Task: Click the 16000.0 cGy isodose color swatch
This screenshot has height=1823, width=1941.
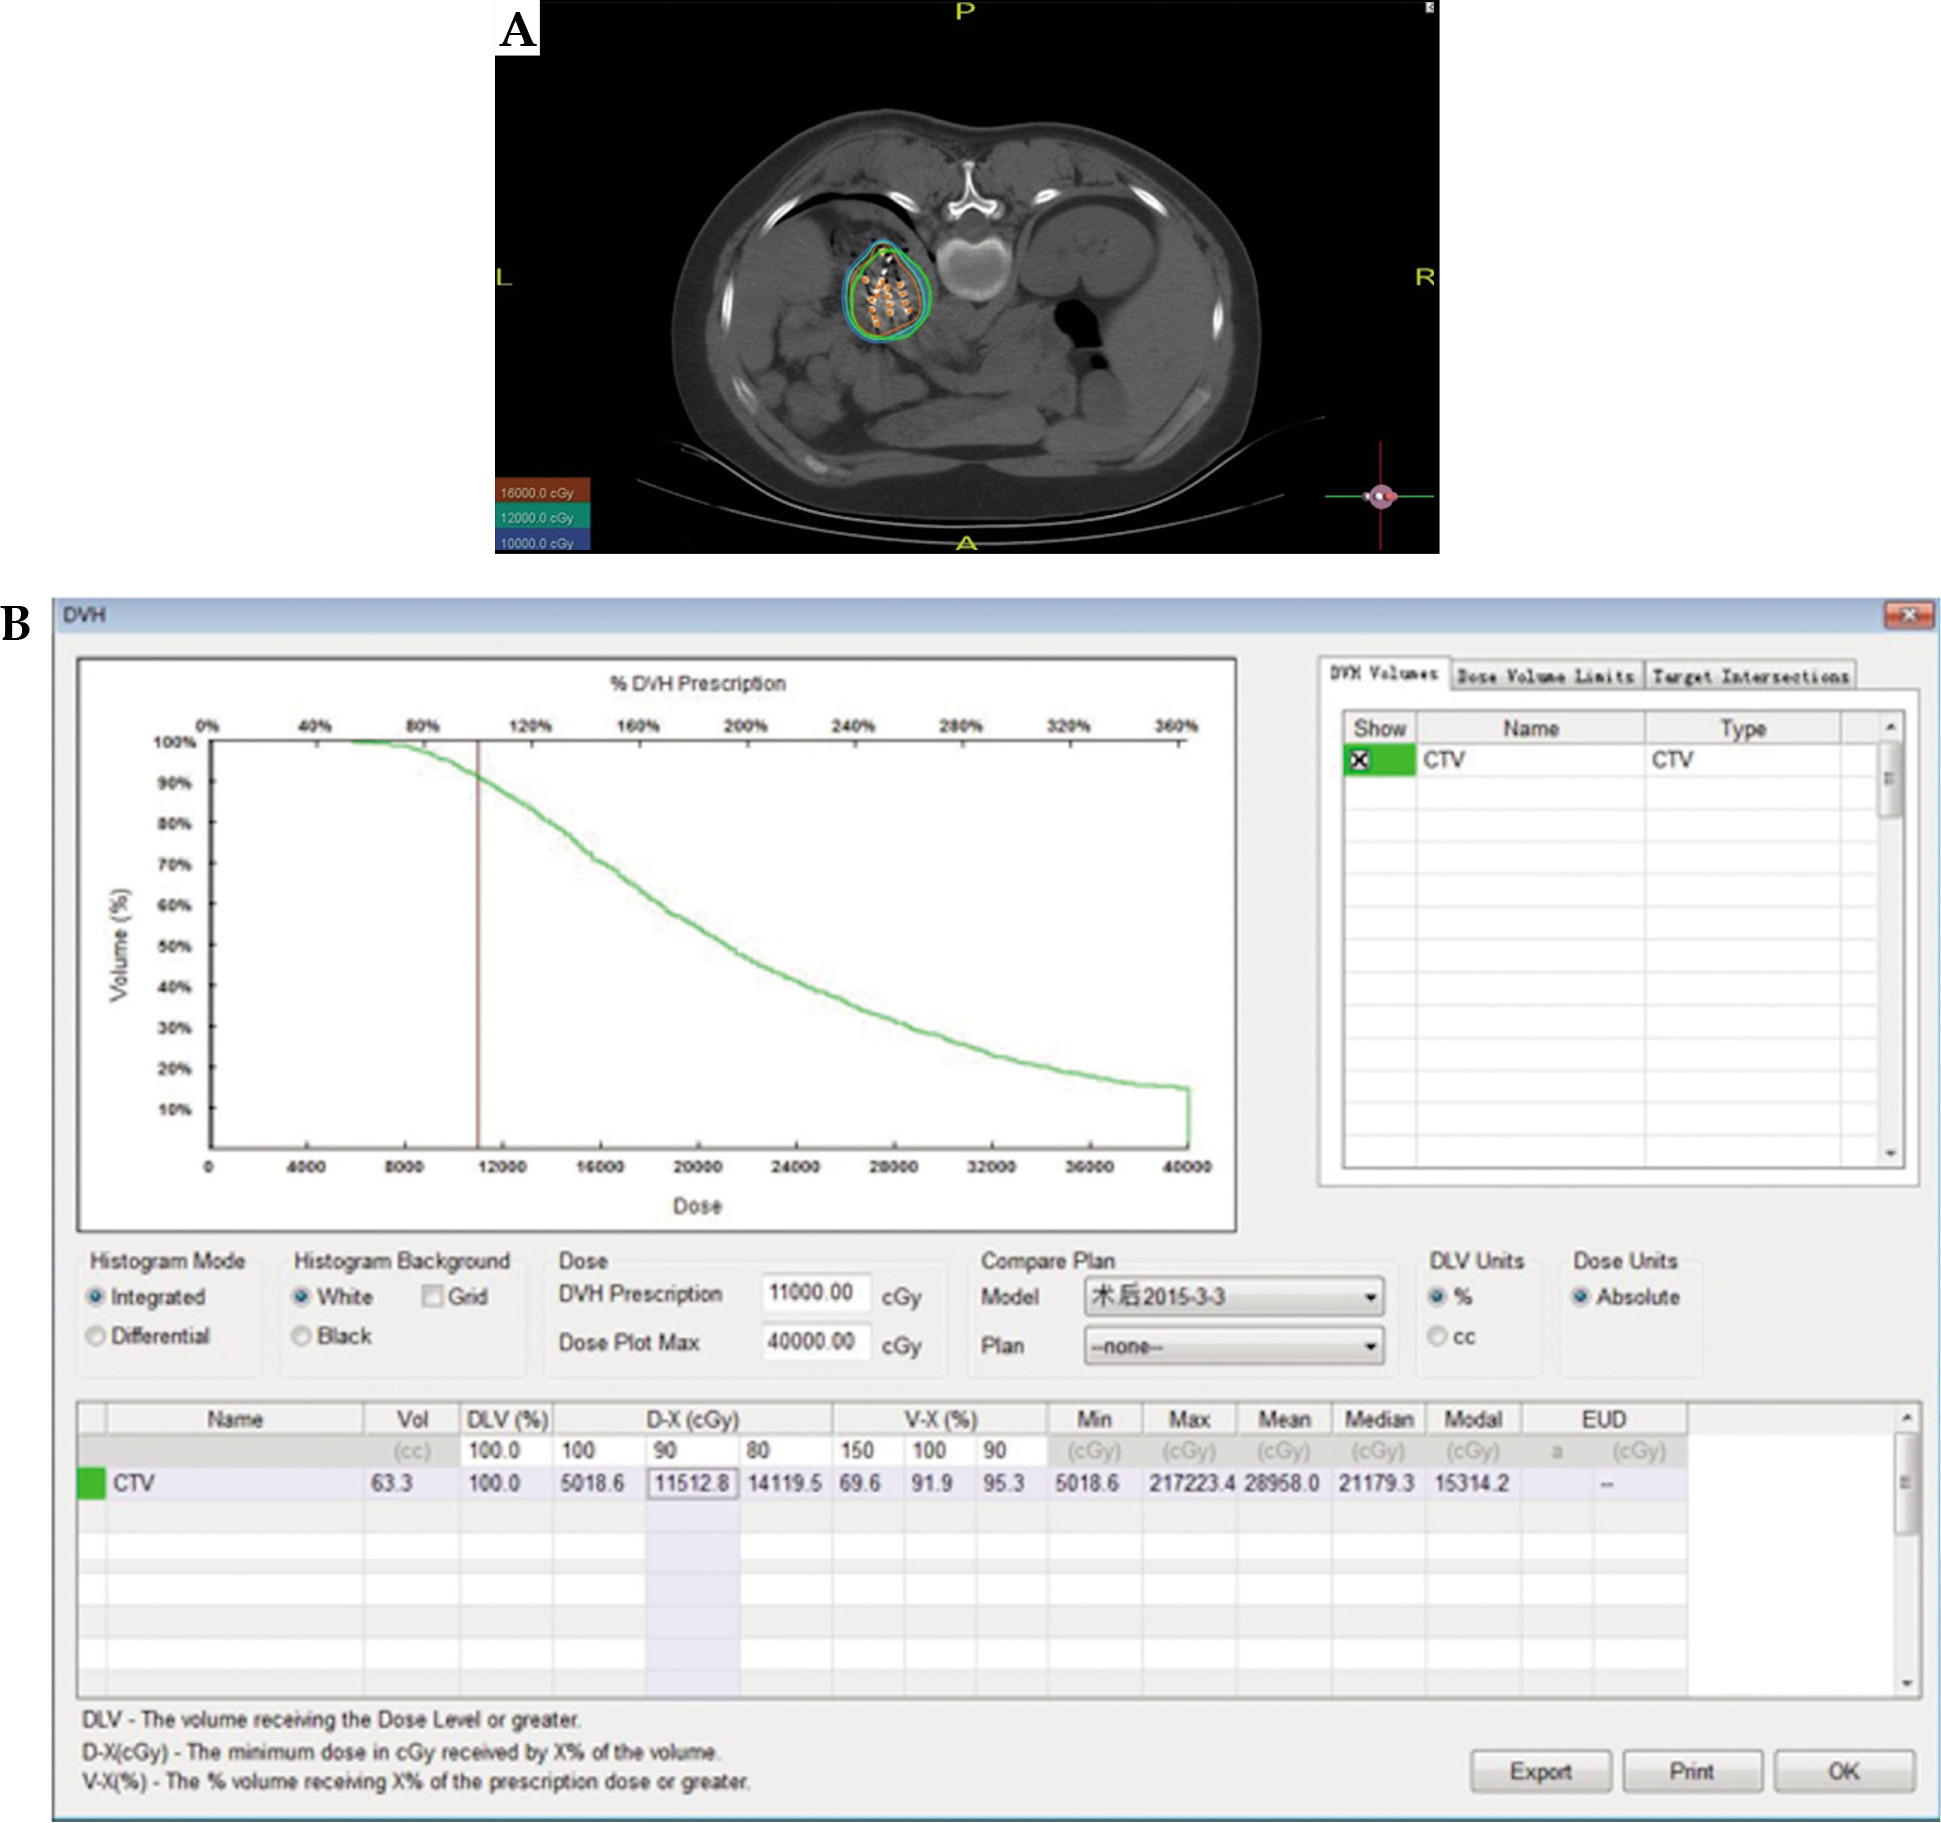Action: click(x=542, y=492)
